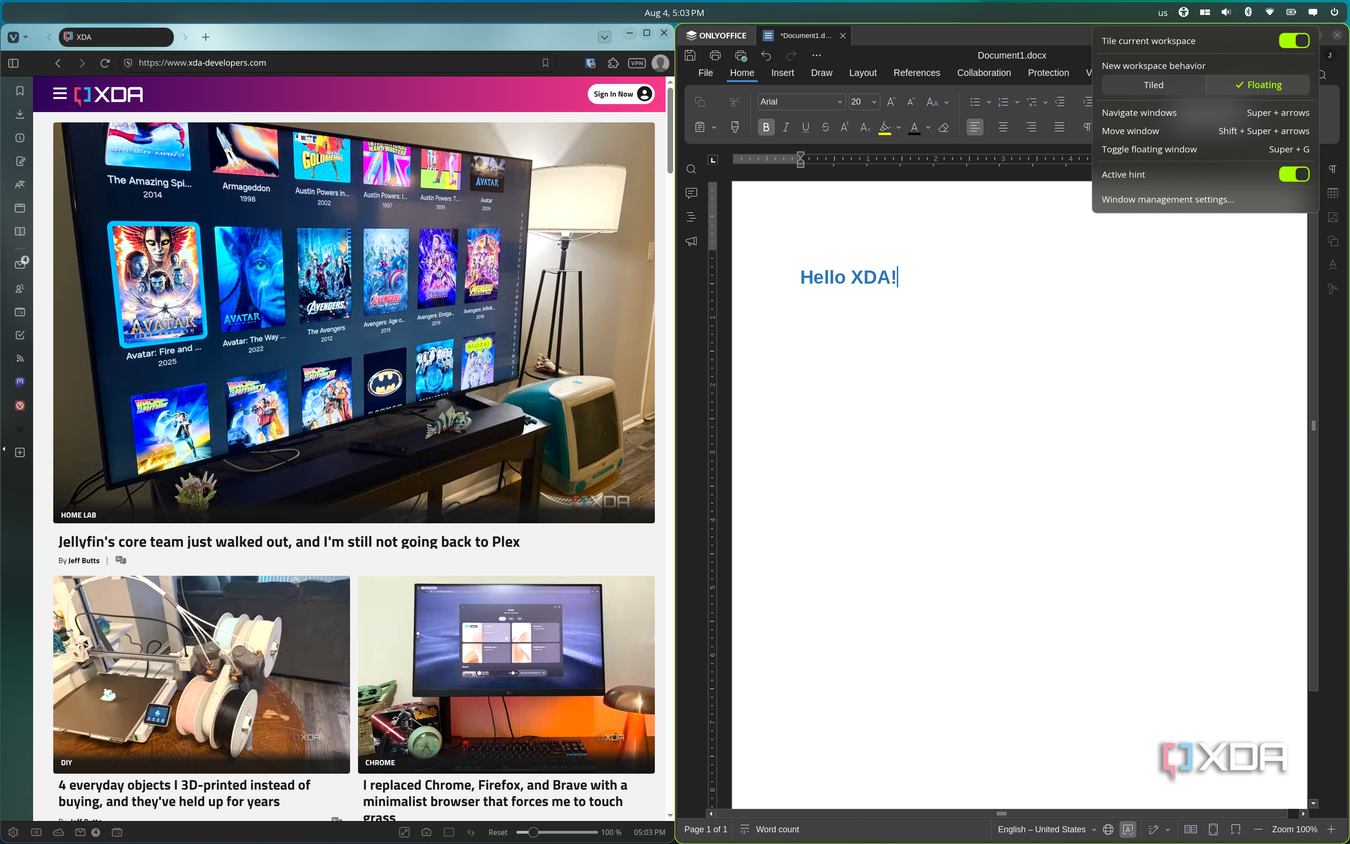This screenshot has width=1350, height=844.
Task: Disable the Active hint toggle
Action: 1294,174
